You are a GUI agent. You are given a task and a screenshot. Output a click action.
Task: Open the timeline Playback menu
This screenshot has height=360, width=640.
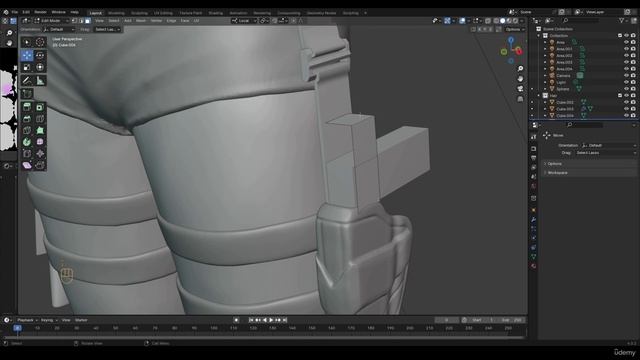[27, 320]
